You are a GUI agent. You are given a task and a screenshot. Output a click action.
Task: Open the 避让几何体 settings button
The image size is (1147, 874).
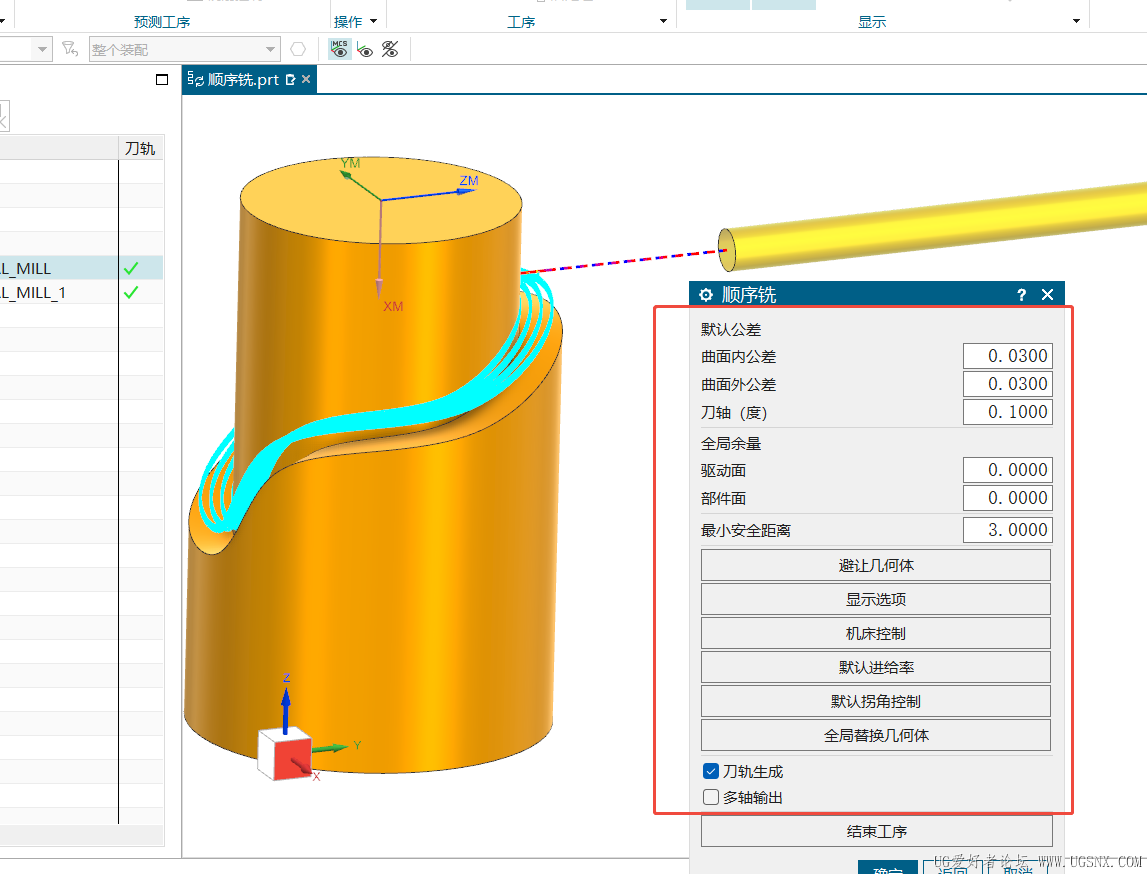[x=876, y=565]
